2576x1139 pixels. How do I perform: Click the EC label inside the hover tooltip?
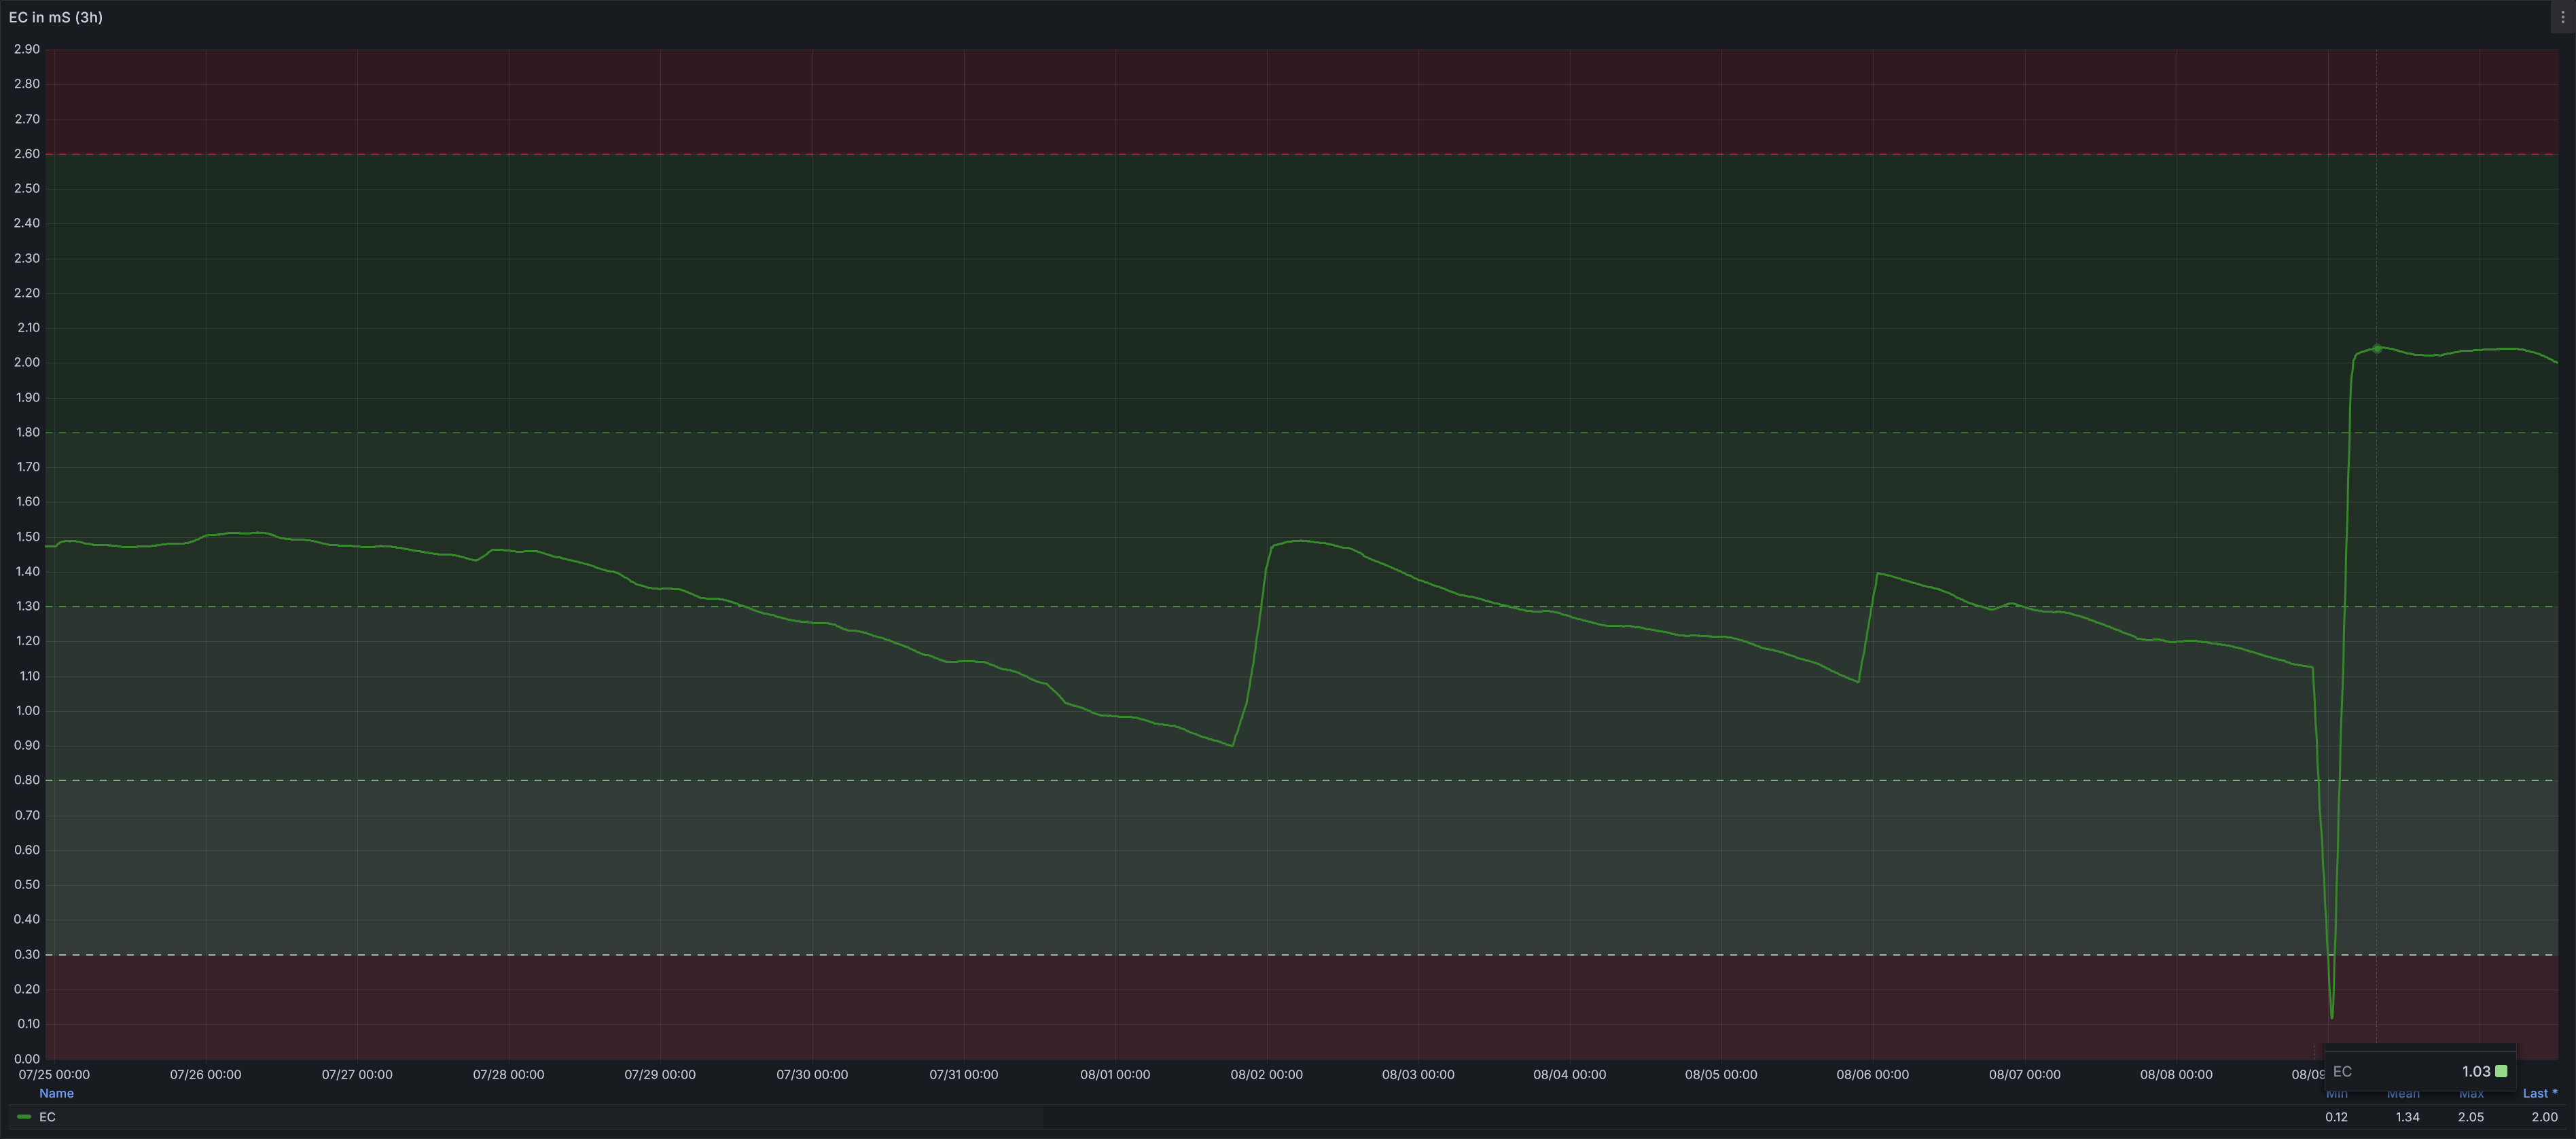pos(2342,1071)
